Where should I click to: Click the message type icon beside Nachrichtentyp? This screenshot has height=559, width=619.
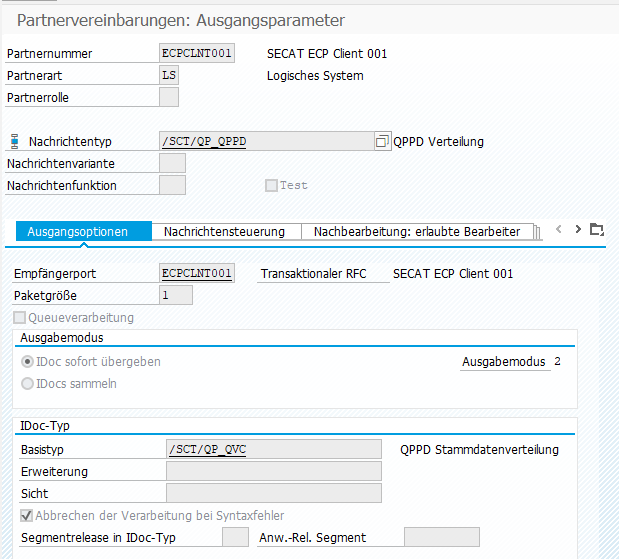pos(14,142)
